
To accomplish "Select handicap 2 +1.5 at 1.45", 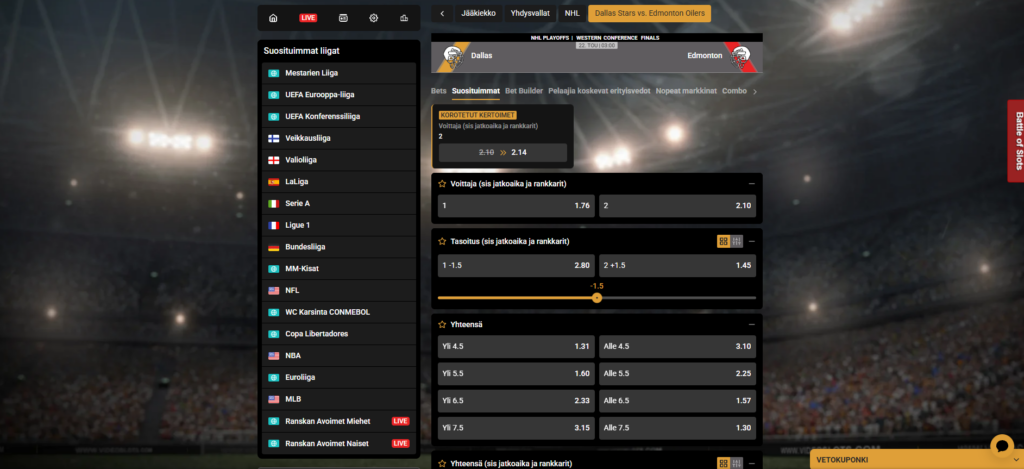I will pyautogui.click(x=677, y=265).
